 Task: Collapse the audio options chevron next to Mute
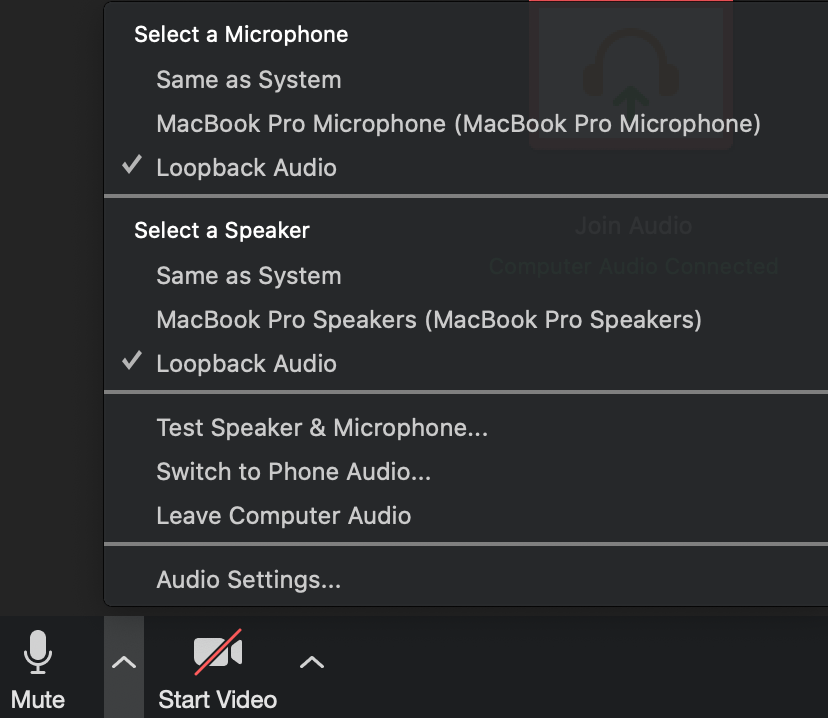(x=124, y=663)
